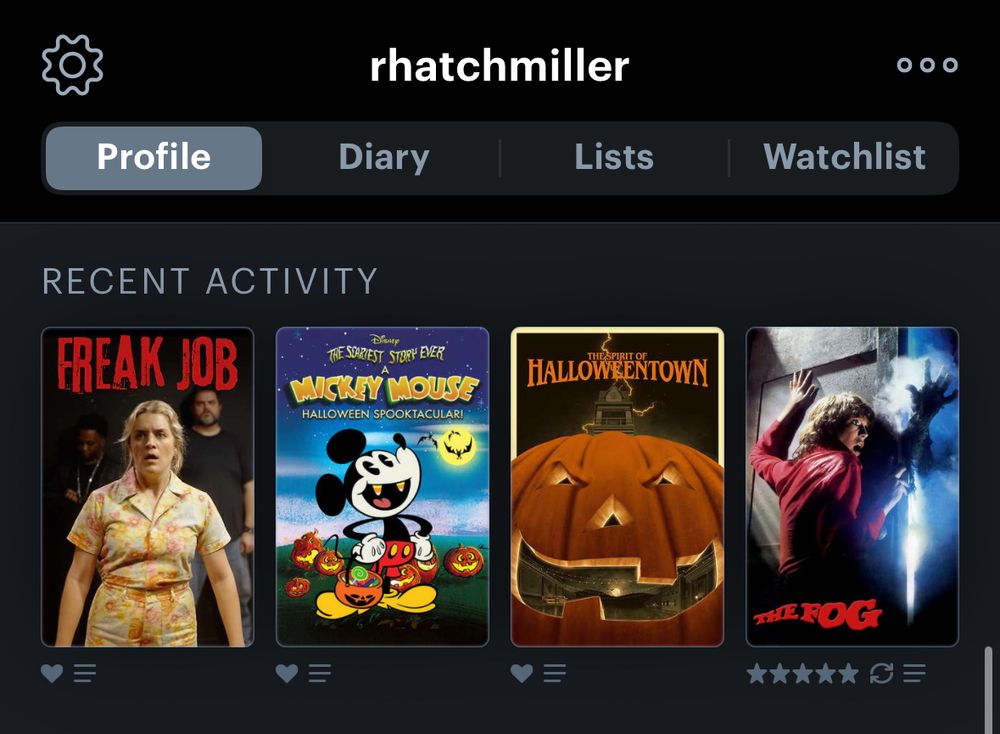1000x734 pixels.
Task: Tap the review lines icon under The Fog
Action: (914, 673)
